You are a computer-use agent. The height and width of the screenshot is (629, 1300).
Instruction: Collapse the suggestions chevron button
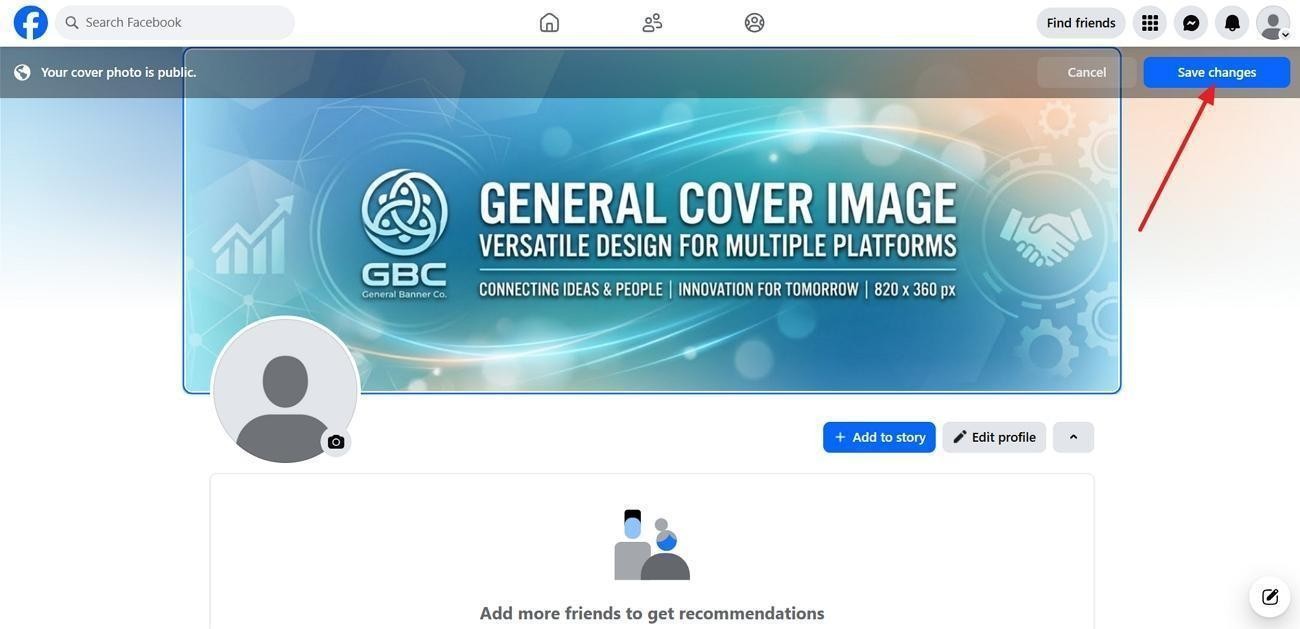click(x=1073, y=437)
